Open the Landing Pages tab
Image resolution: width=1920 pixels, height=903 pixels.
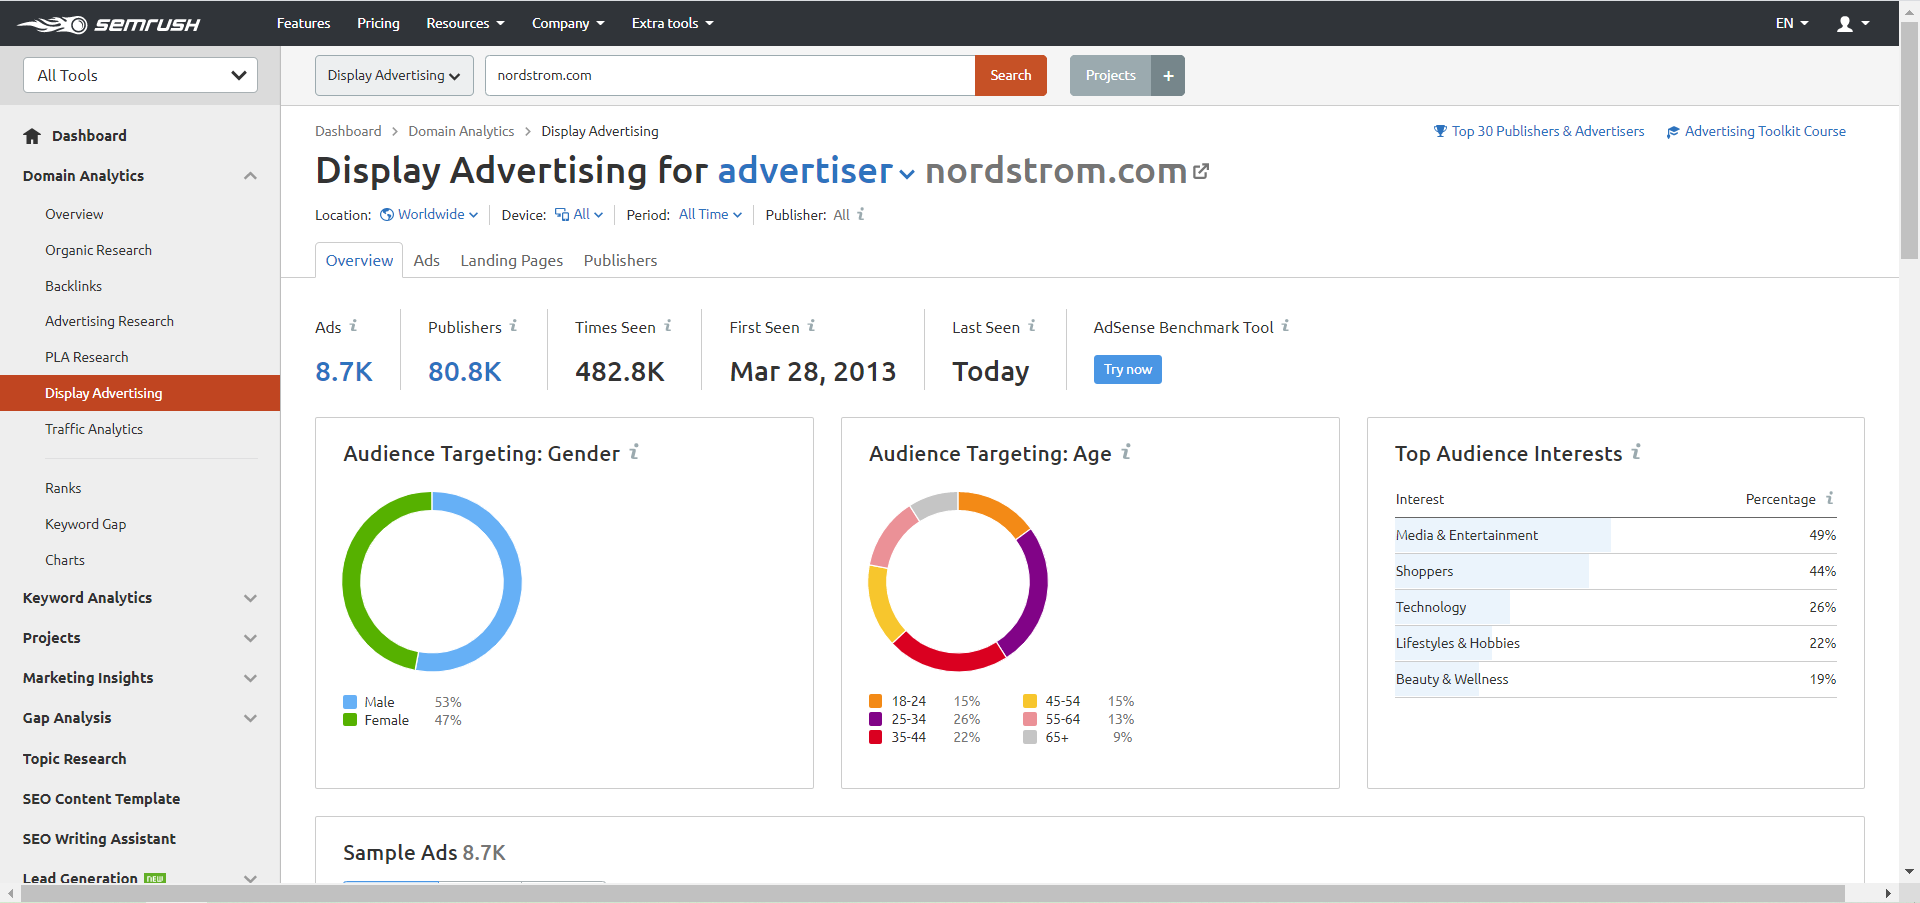coord(511,261)
